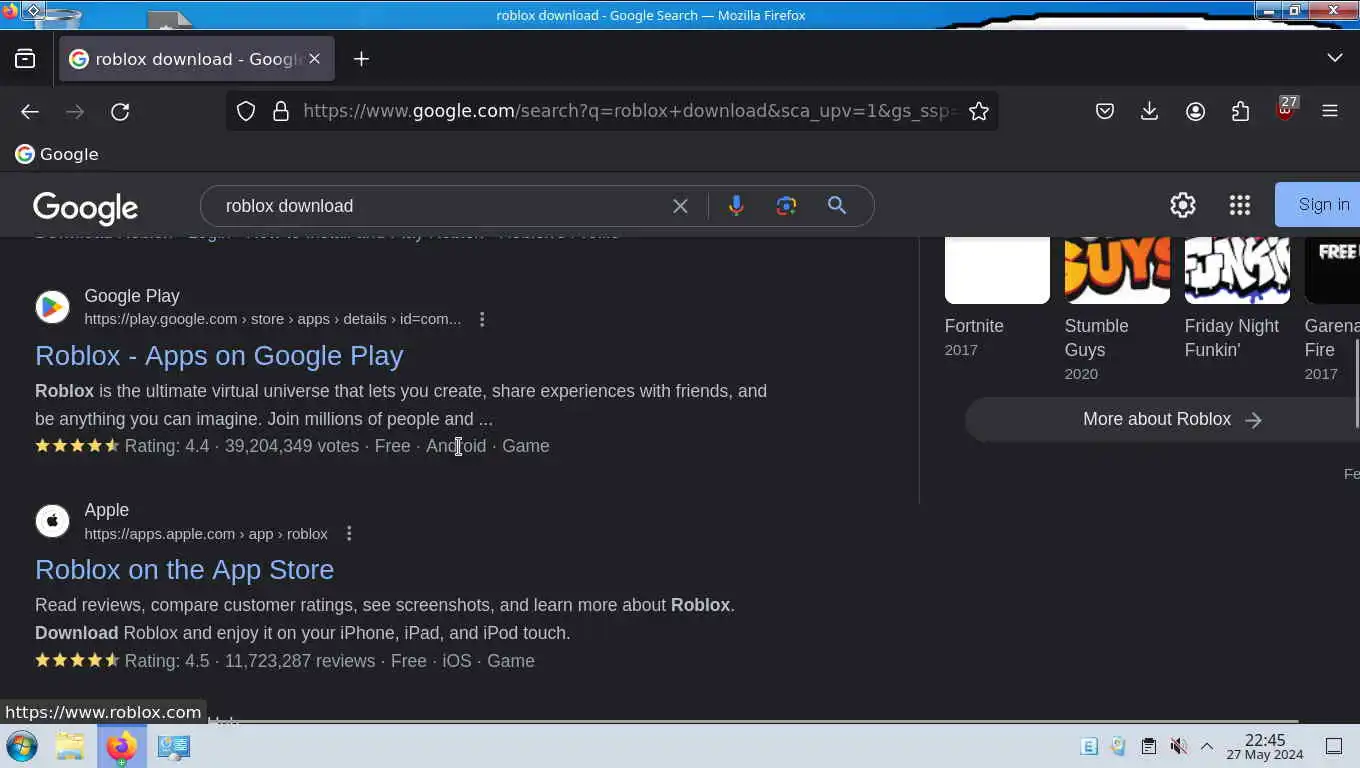Click Rating: 4.4 text under Google Play
Screen dimensions: 1360x768
(167, 446)
